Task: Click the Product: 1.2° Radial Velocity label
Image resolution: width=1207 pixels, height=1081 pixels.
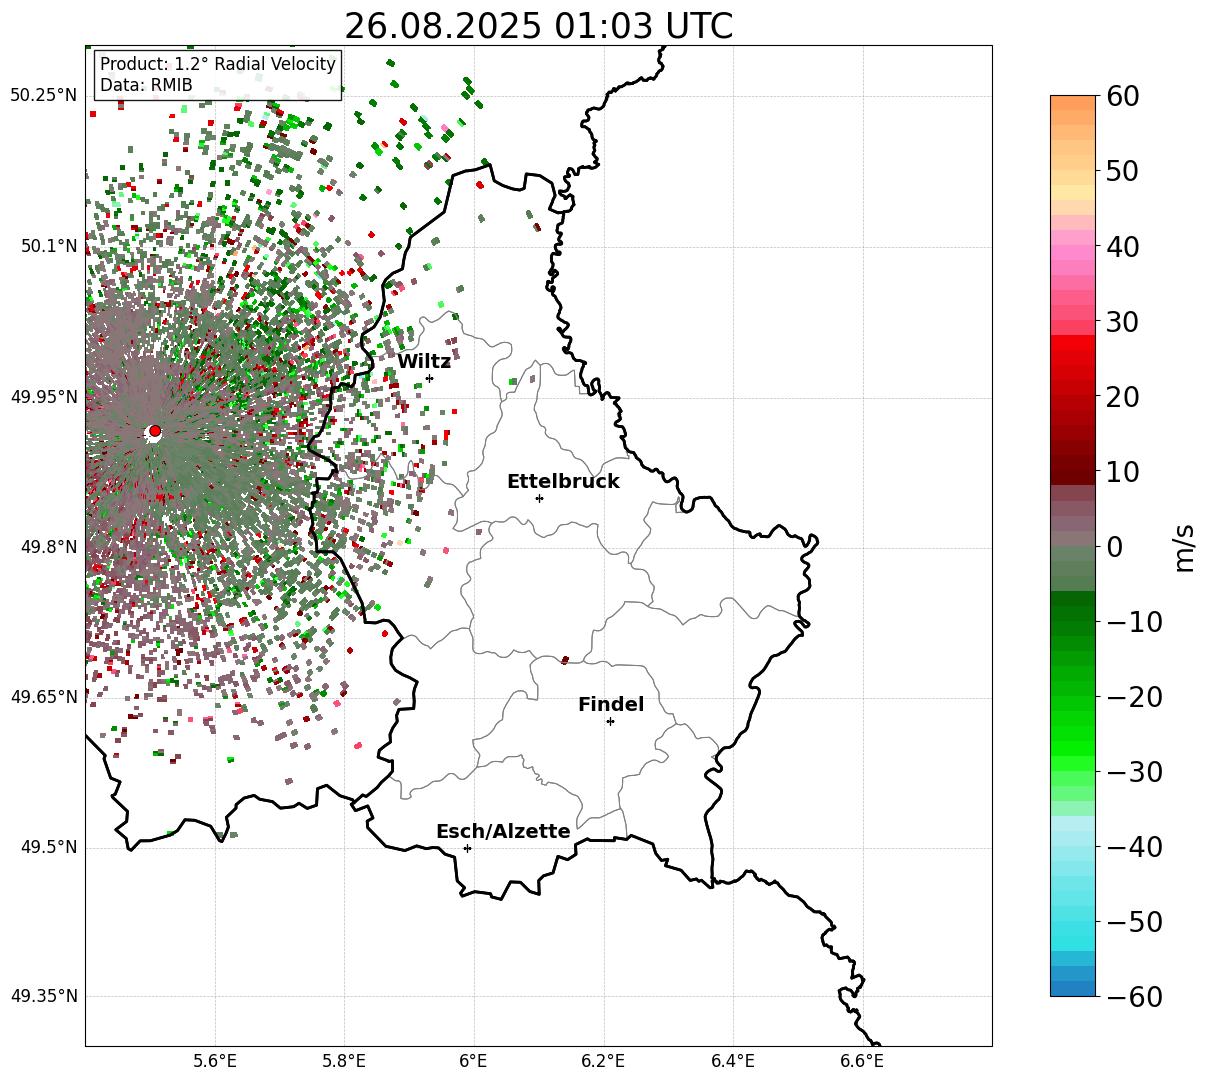Action: click(218, 64)
